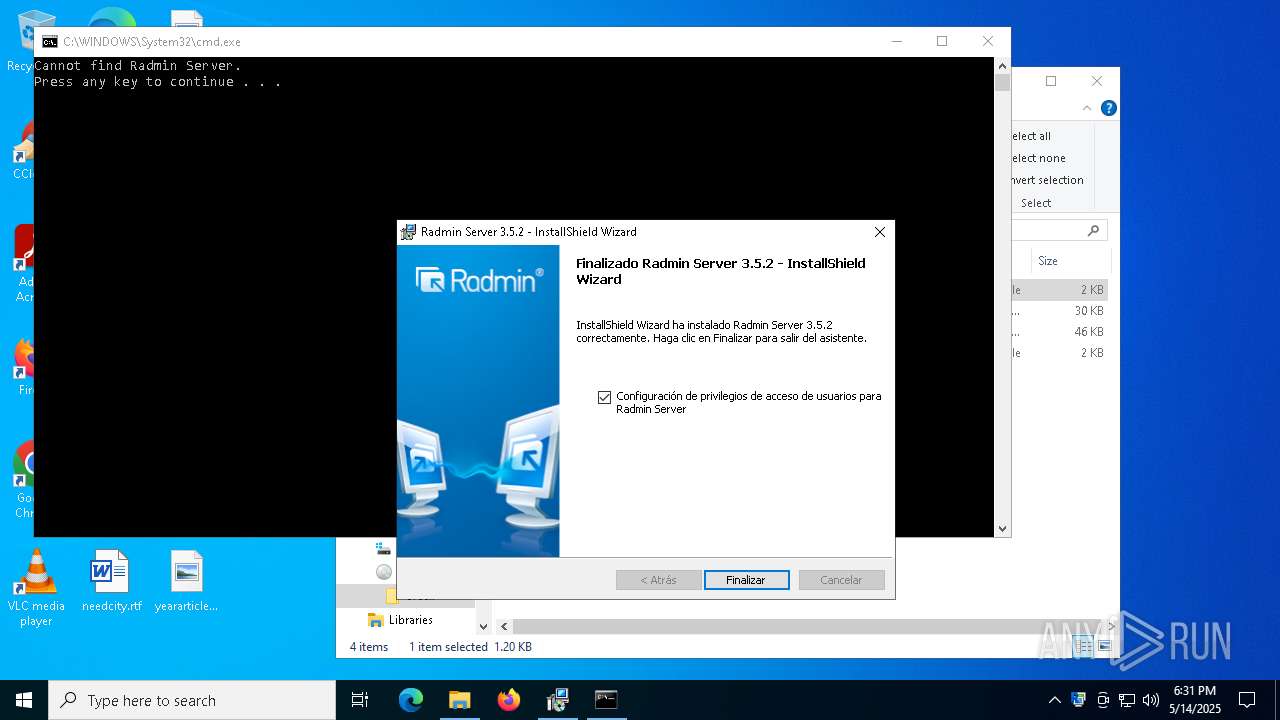Click the cmd.exe title bar icon
This screenshot has width=1280, height=720.
[49, 42]
